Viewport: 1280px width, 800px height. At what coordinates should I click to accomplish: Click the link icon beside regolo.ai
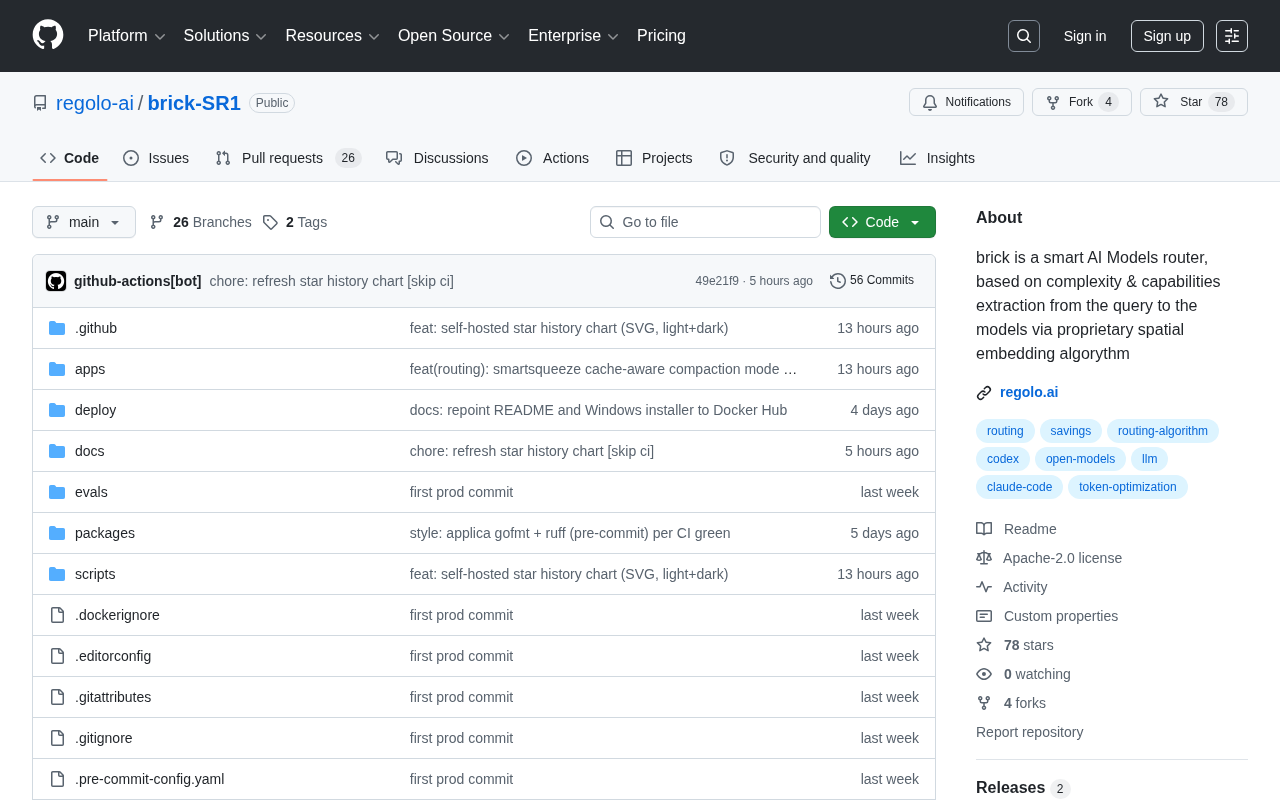click(984, 393)
